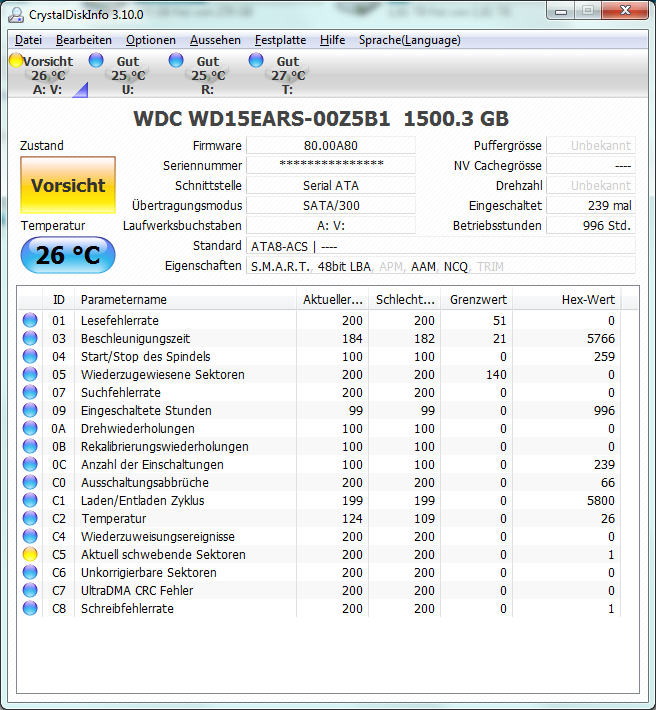Click the masked Seriennummer field
This screenshot has height=710, width=656.
click(x=331, y=165)
